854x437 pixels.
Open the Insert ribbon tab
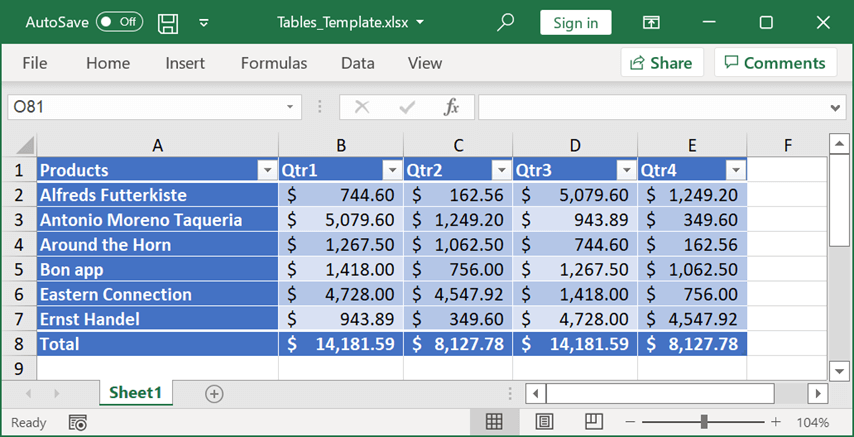tap(185, 63)
